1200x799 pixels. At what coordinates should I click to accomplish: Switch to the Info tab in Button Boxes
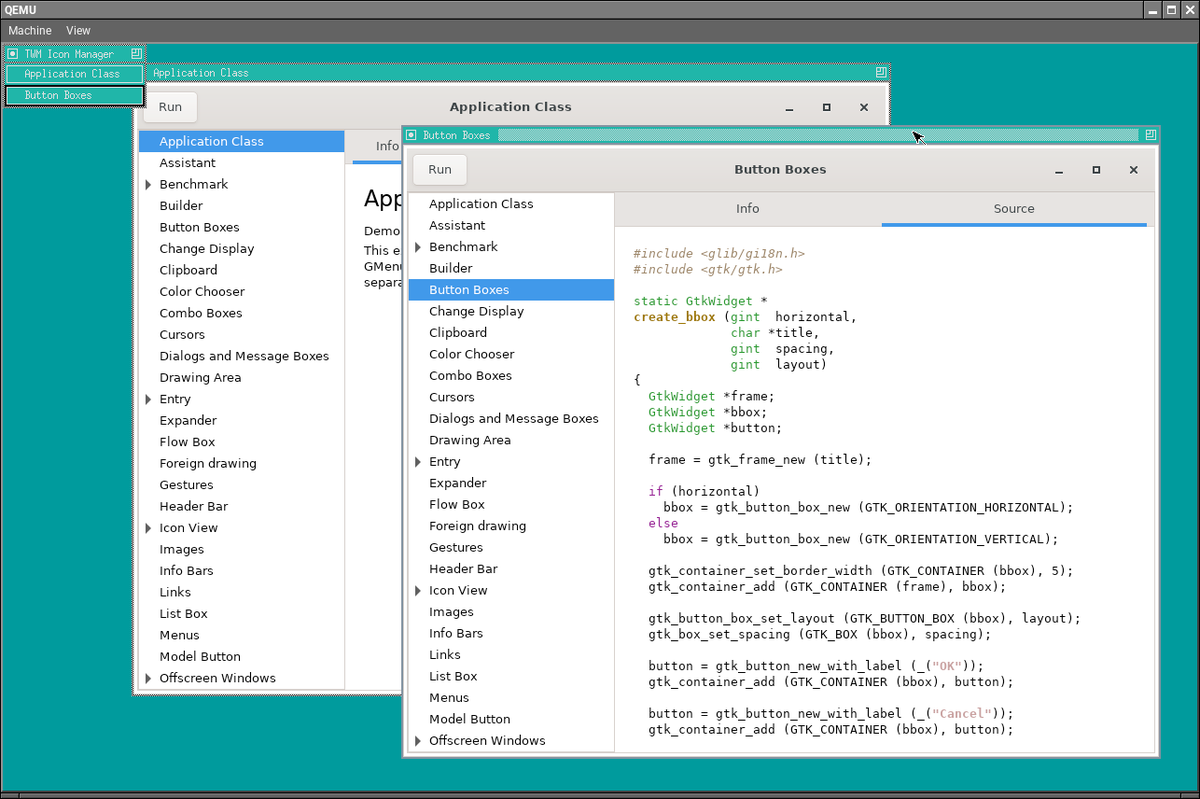point(747,208)
